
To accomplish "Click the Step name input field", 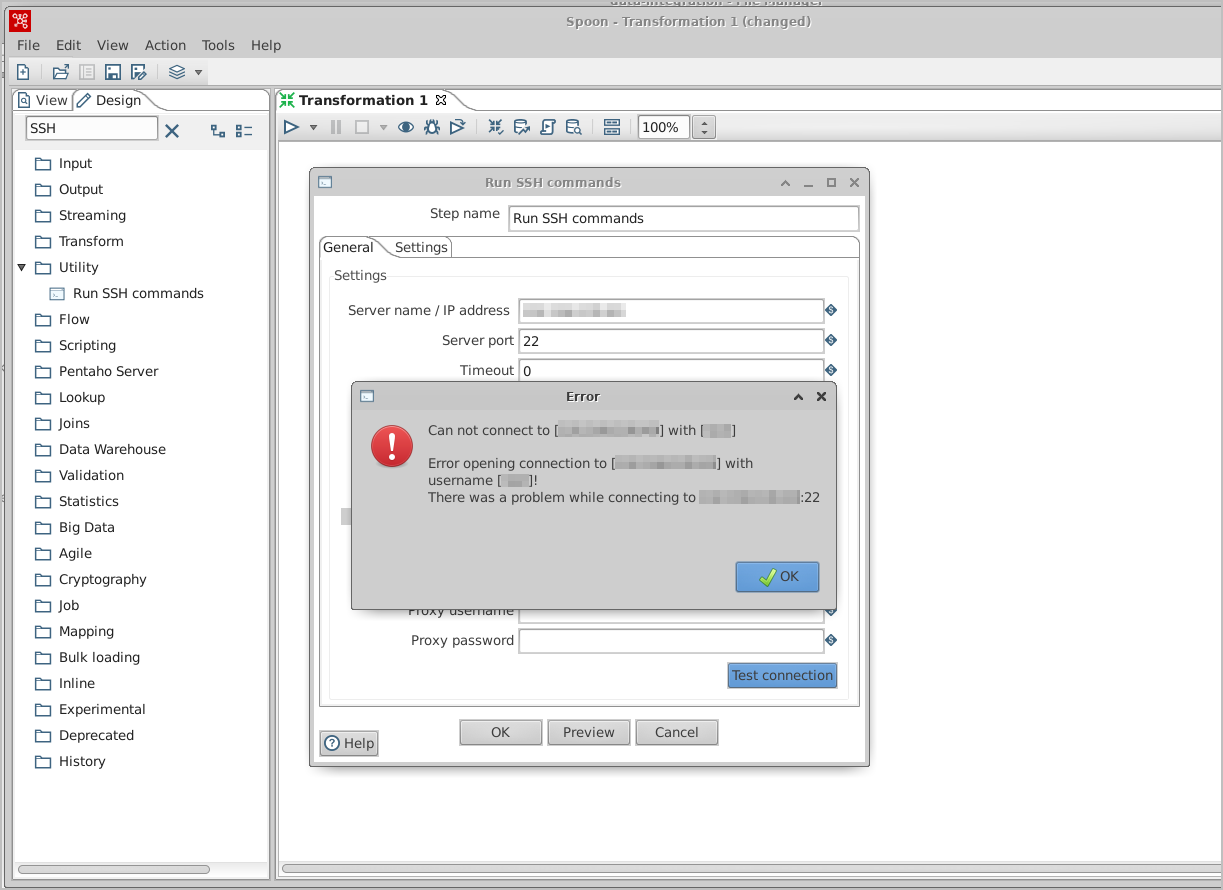I will (683, 218).
